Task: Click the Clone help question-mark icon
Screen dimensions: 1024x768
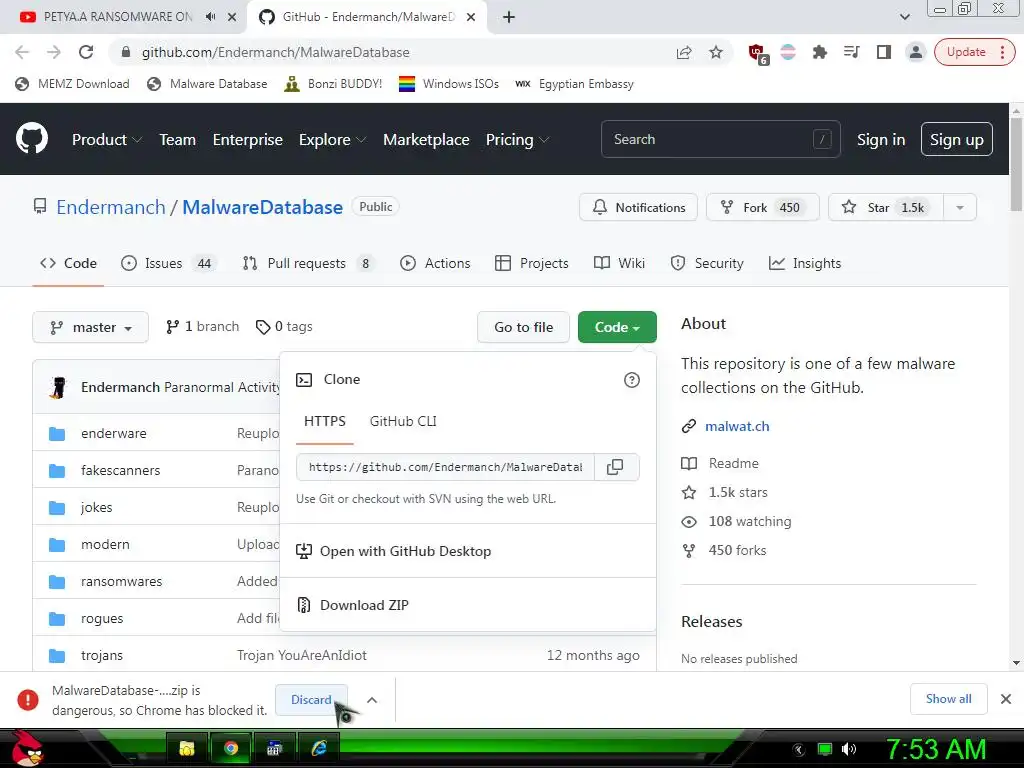Action: (632, 379)
